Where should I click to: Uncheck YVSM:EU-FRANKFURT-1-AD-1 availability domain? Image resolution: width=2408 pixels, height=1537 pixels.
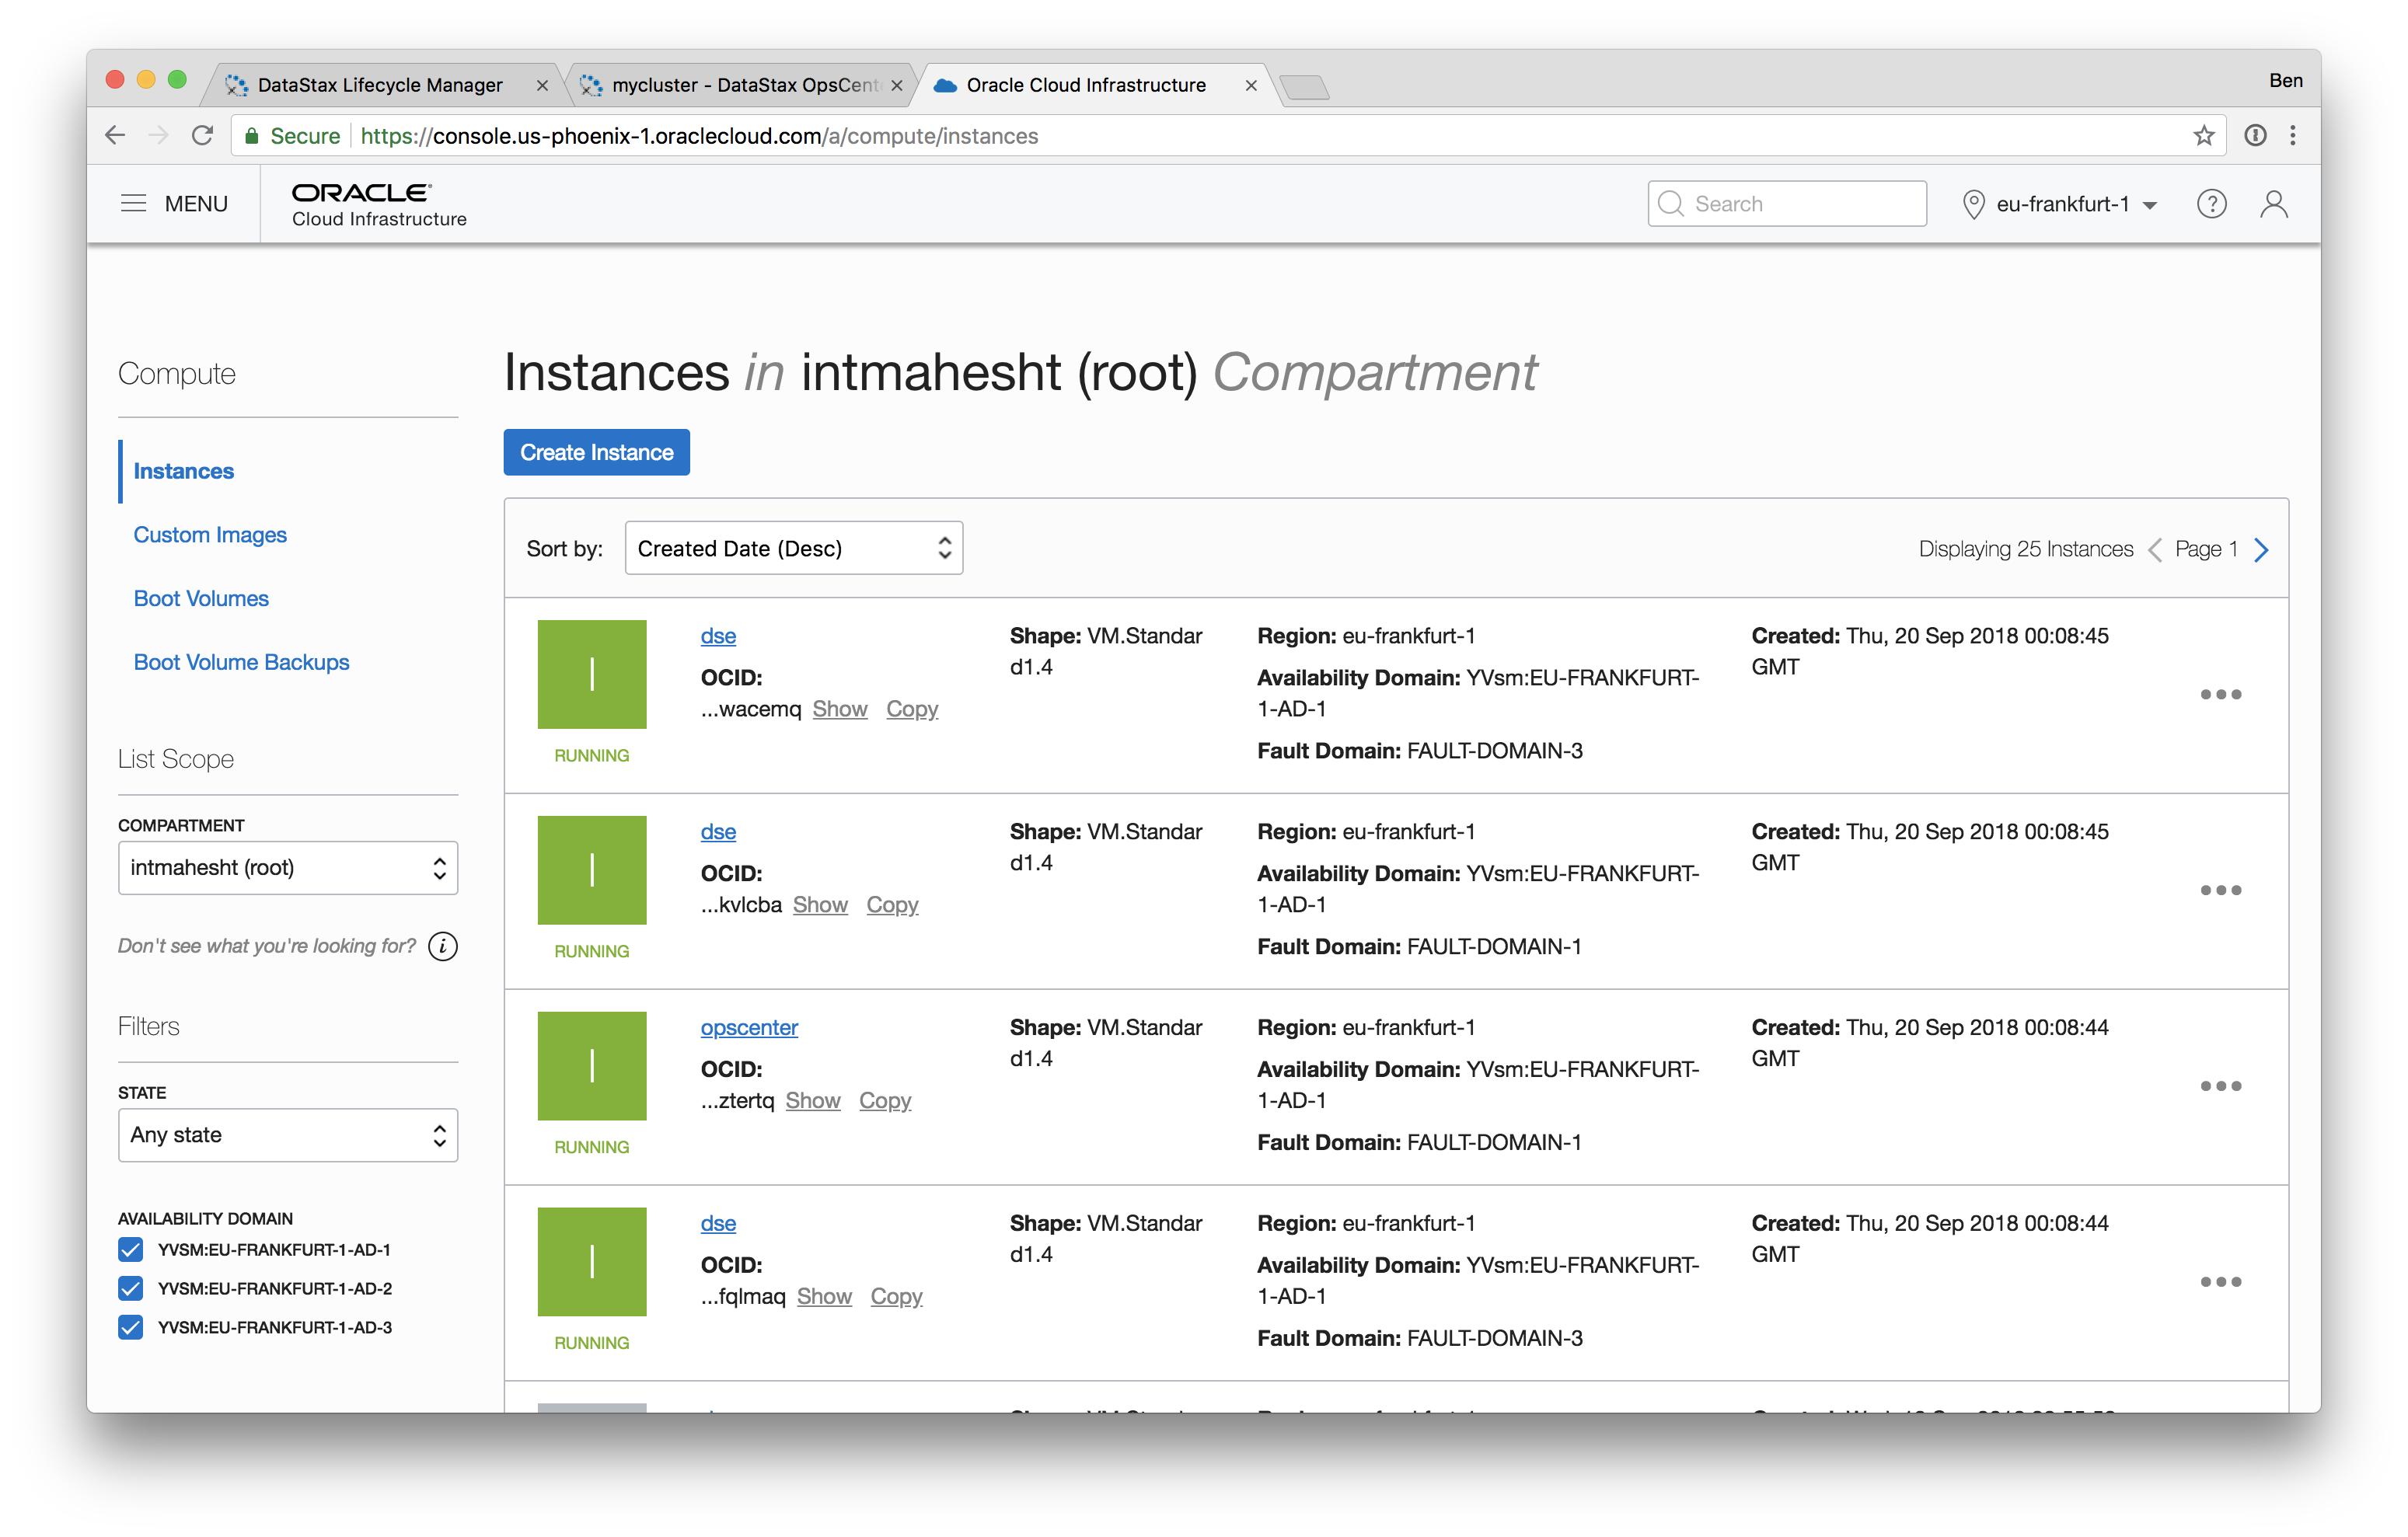(x=131, y=1250)
